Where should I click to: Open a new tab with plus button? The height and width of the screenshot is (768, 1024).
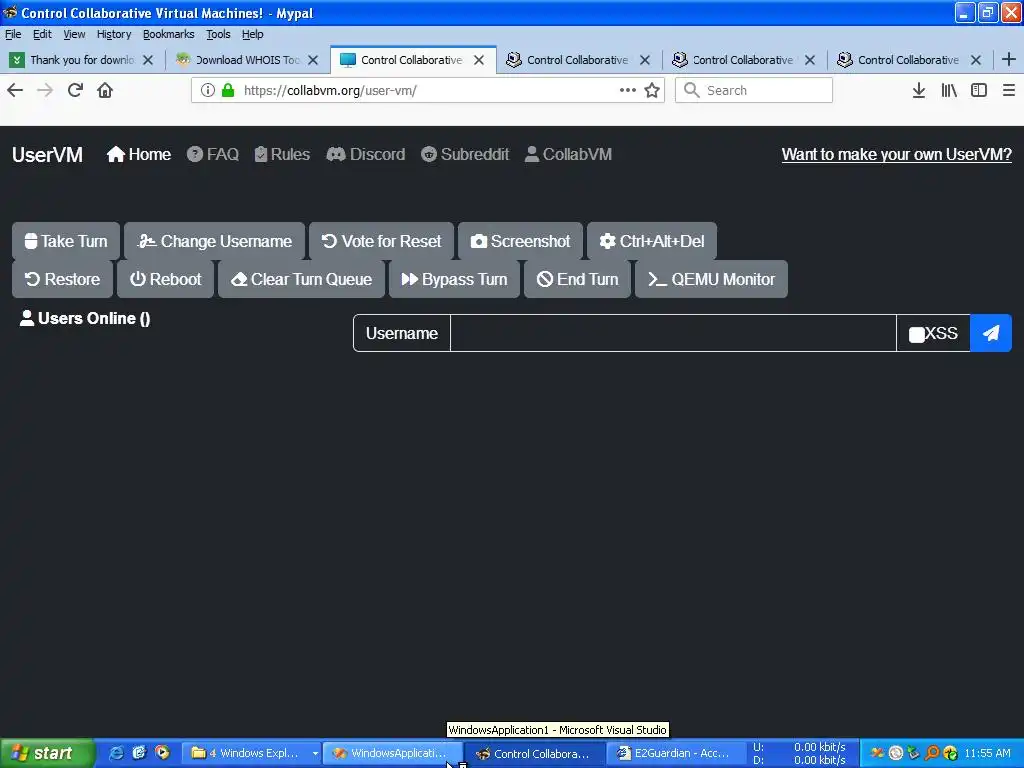tap(1008, 59)
